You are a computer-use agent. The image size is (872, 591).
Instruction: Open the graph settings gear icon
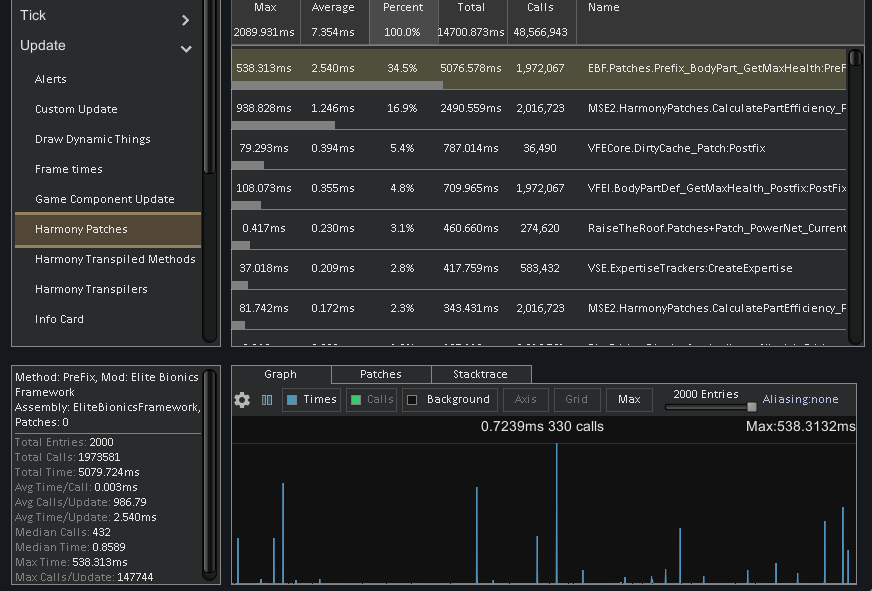(241, 400)
